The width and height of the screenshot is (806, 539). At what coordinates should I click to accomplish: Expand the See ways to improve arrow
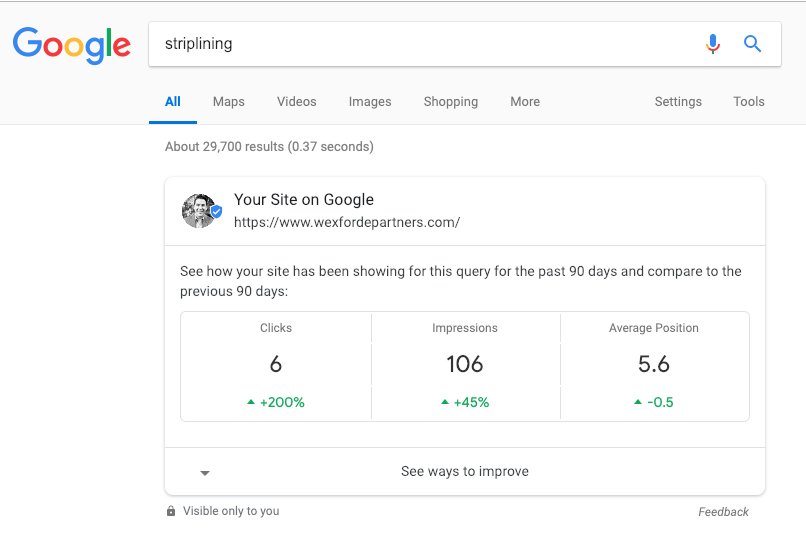[205, 473]
